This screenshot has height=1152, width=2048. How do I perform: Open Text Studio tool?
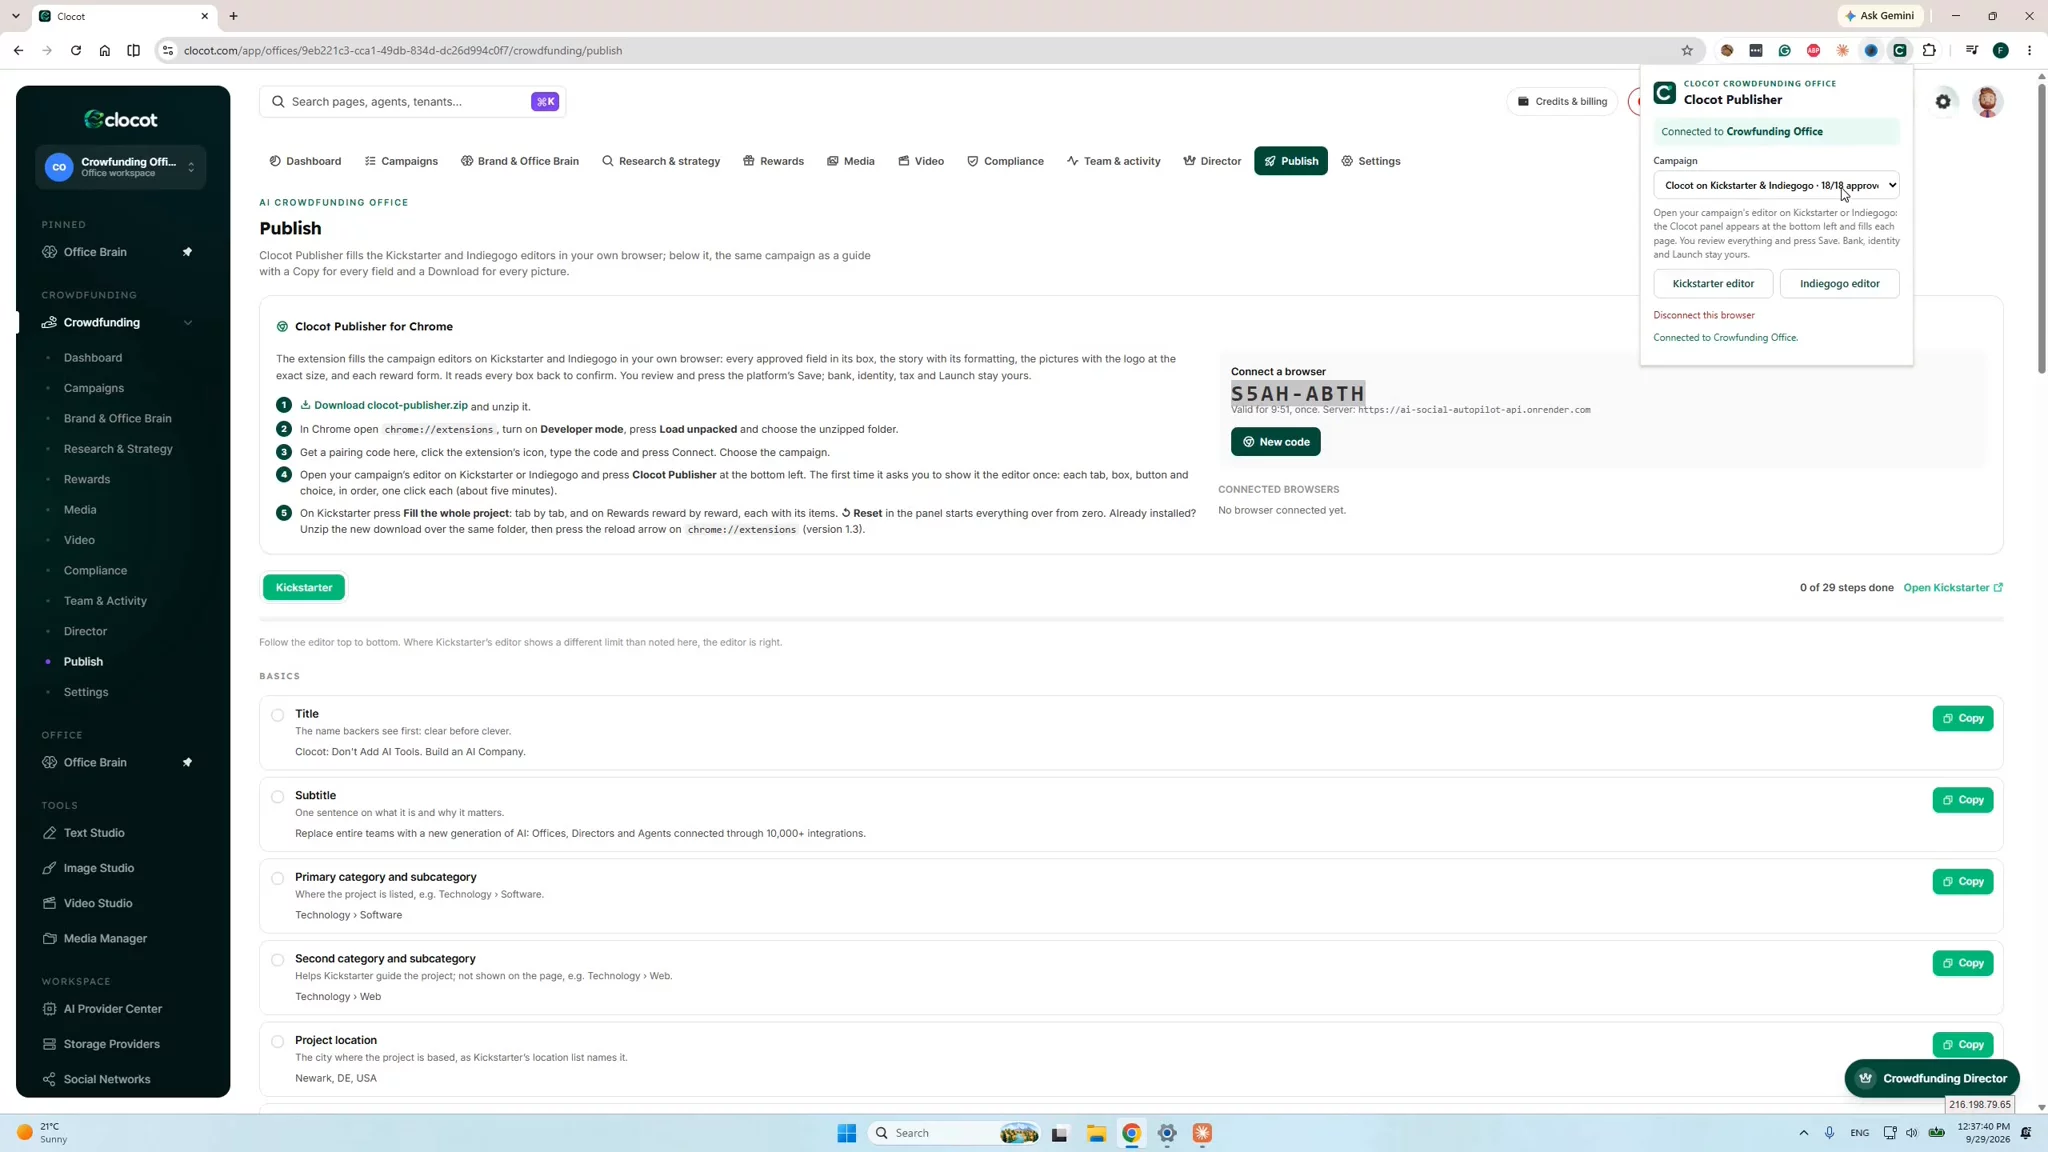(x=94, y=833)
